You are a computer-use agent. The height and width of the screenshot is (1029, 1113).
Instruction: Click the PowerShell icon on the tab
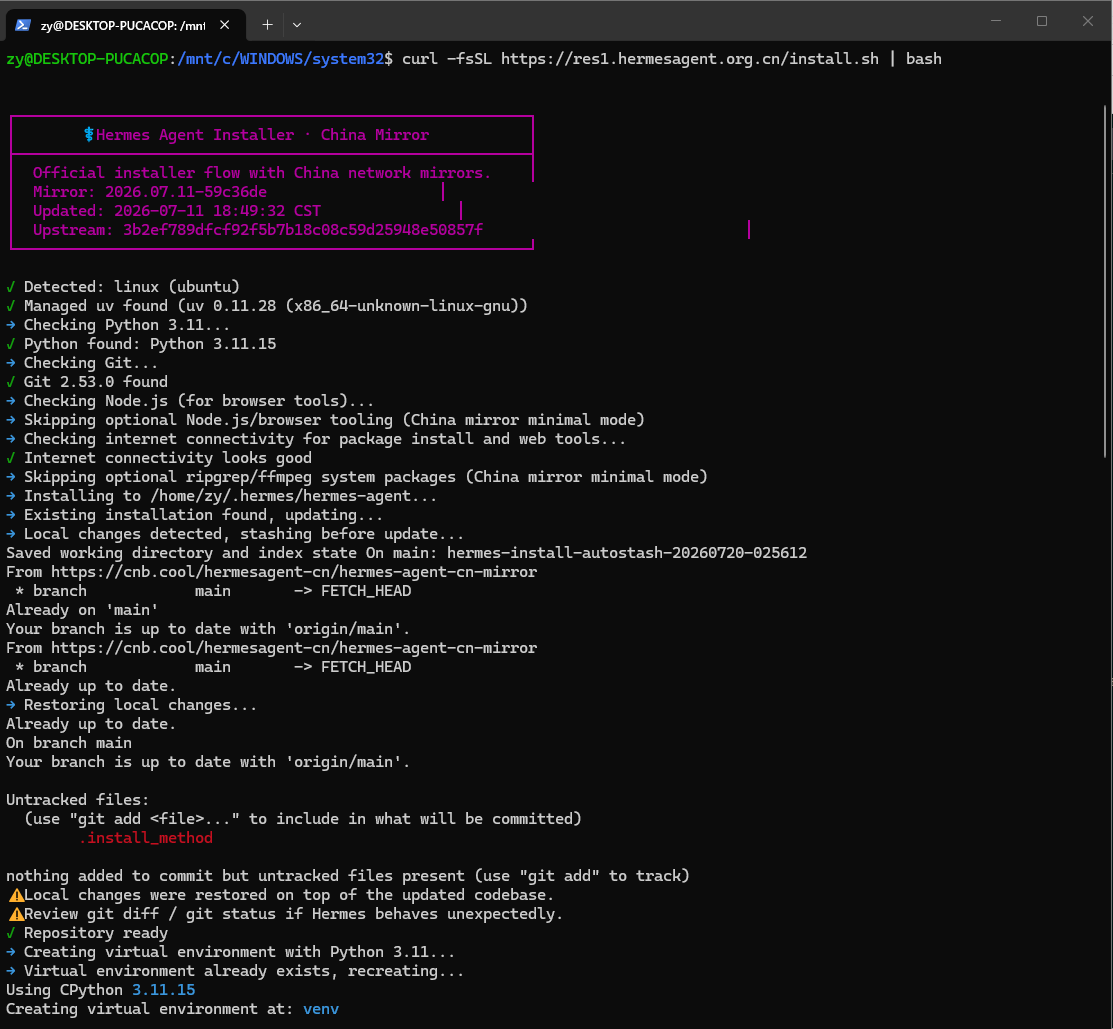coord(23,25)
